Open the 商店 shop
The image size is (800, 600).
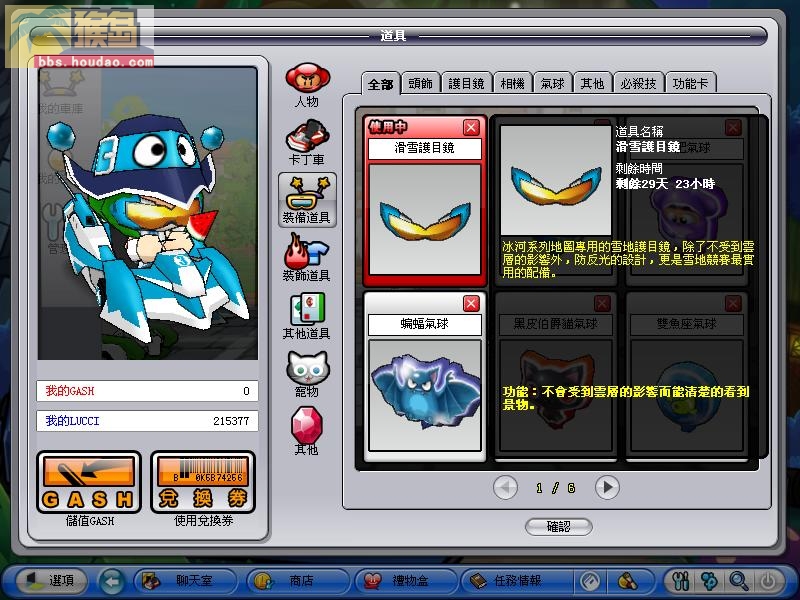pyautogui.click(x=298, y=580)
